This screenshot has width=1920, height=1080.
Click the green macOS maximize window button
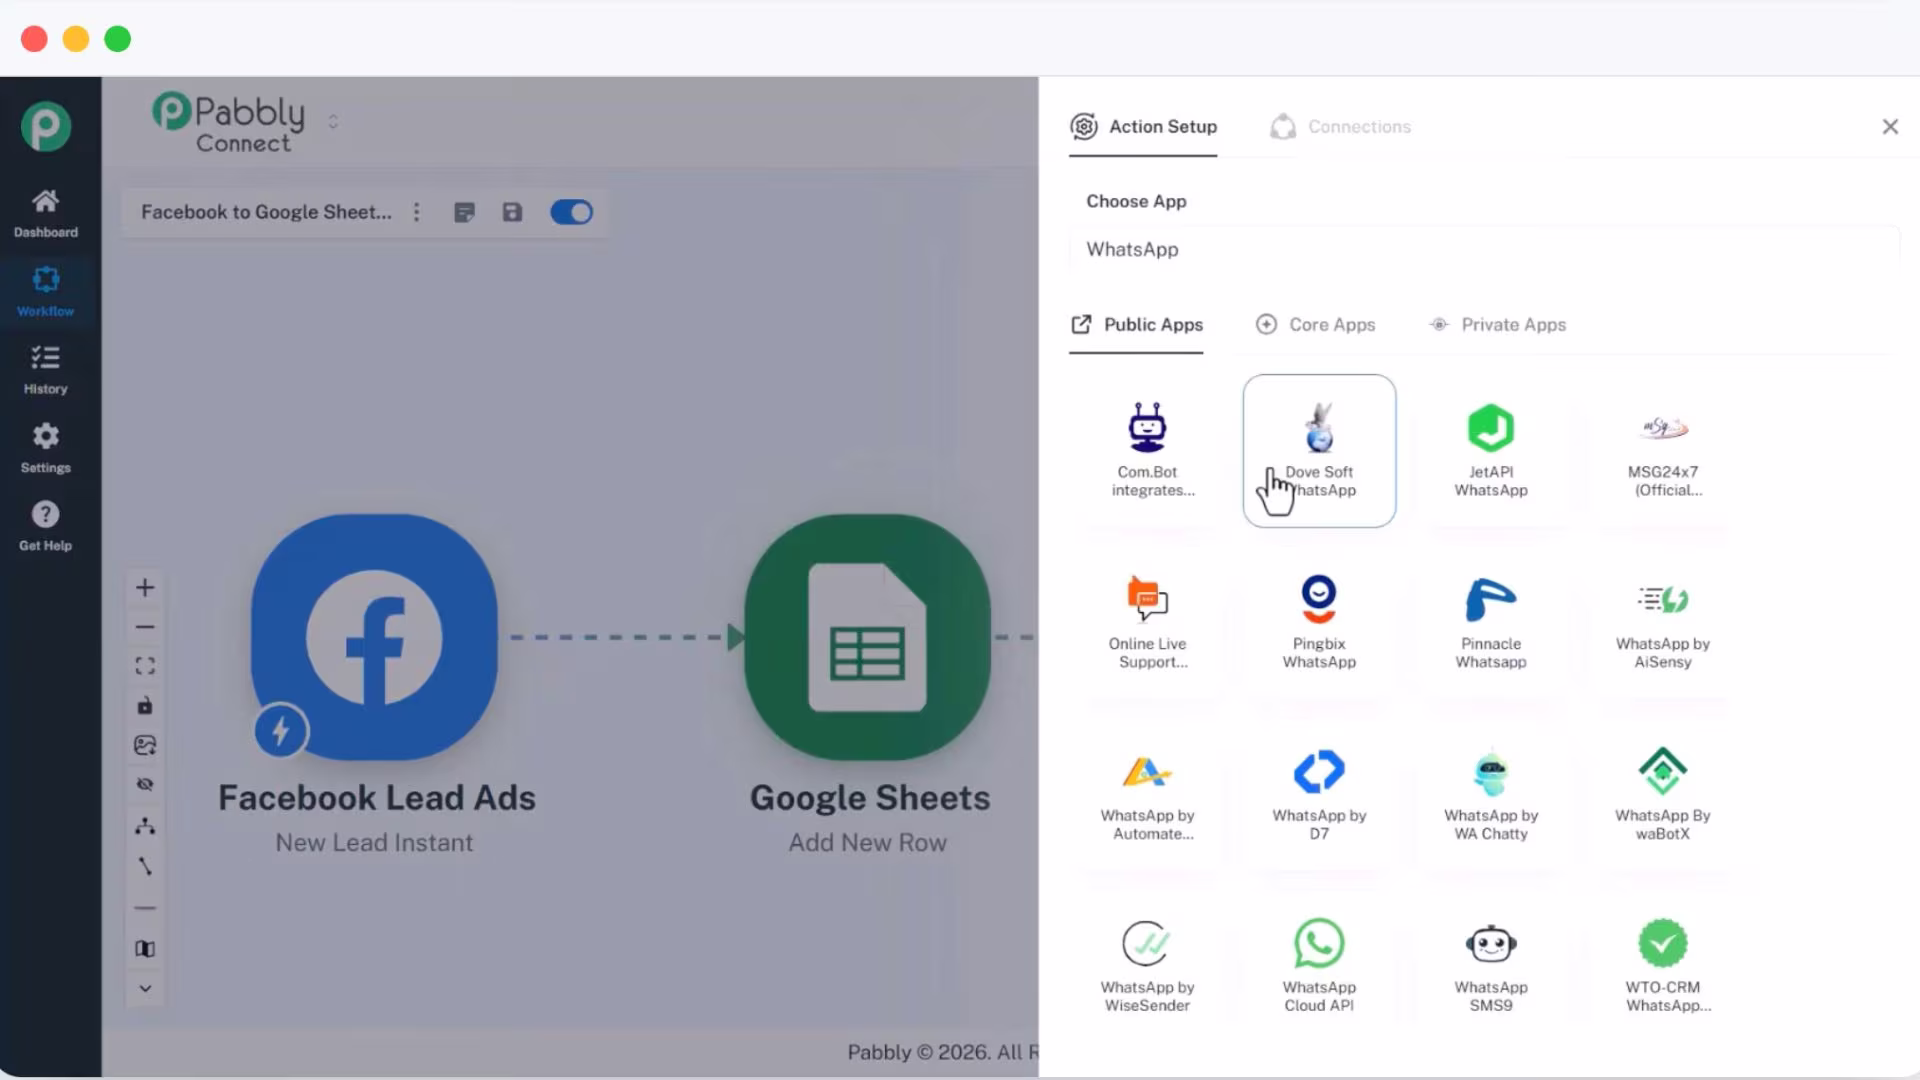[118, 39]
